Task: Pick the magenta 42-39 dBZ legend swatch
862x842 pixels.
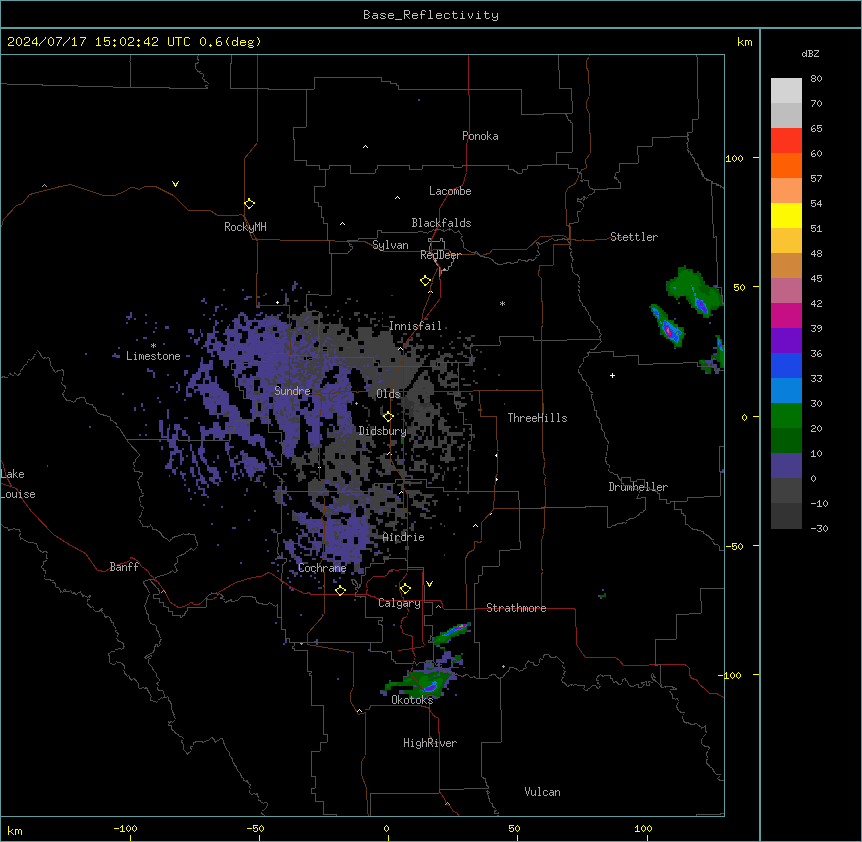Action: coord(786,315)
